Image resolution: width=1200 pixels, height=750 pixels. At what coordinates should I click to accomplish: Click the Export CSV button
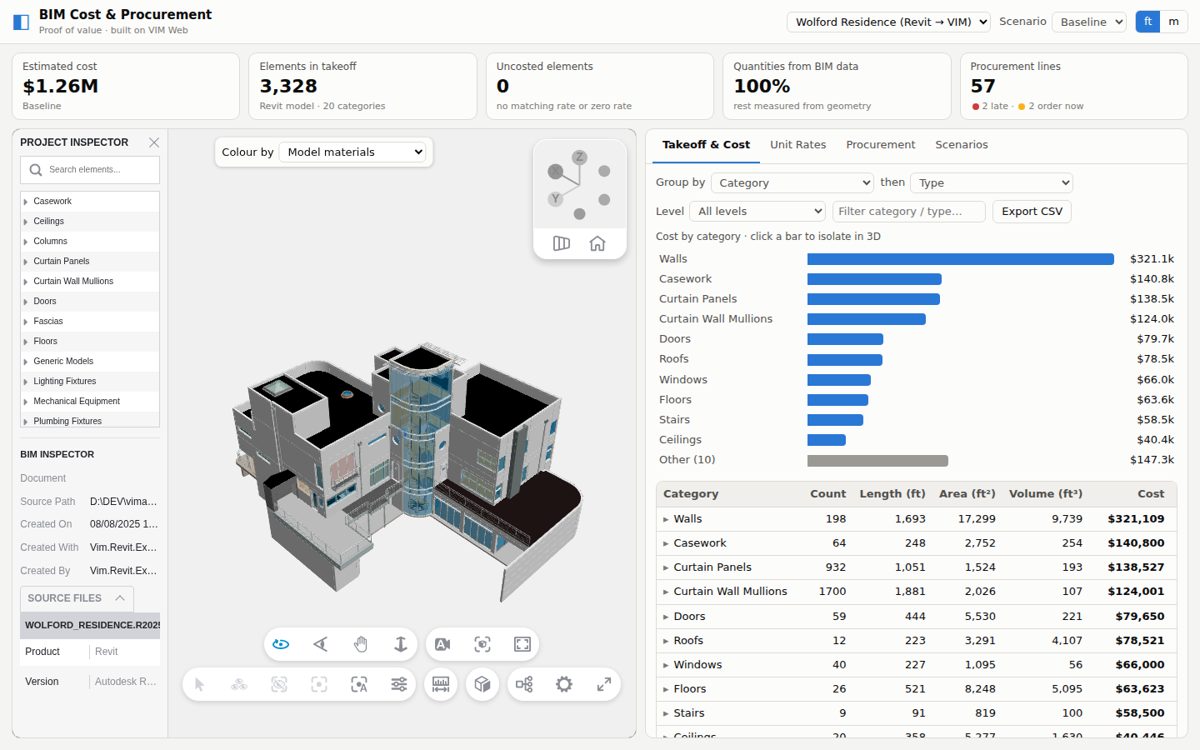point(1032,211)
